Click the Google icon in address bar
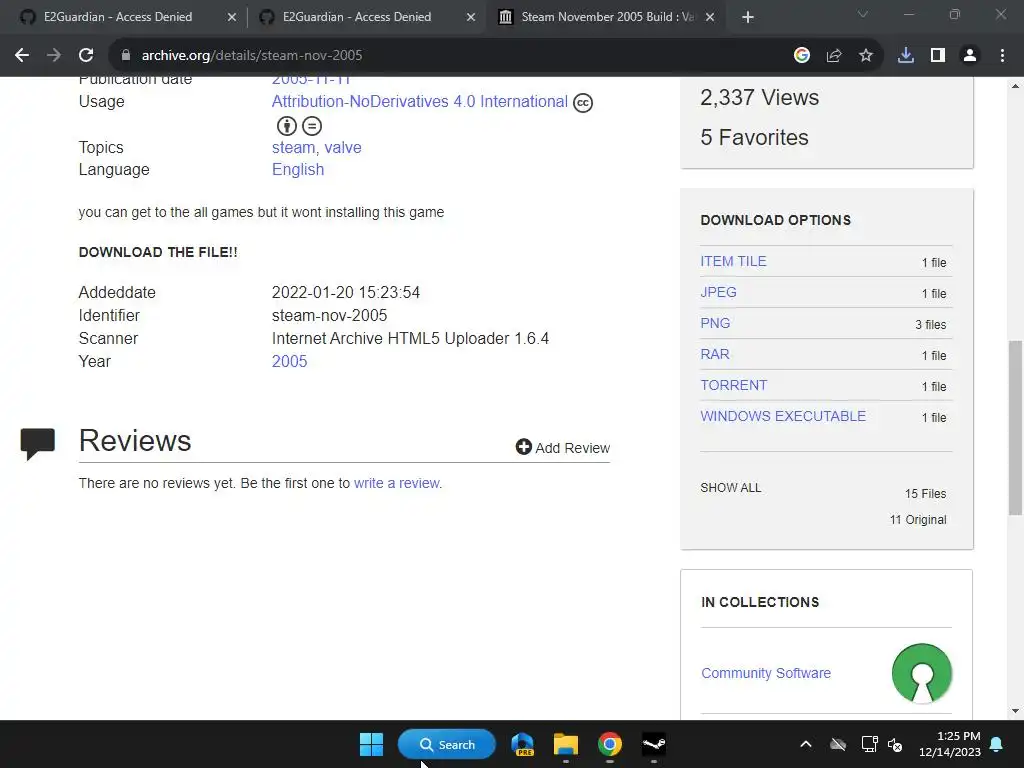 click(802, 56)
